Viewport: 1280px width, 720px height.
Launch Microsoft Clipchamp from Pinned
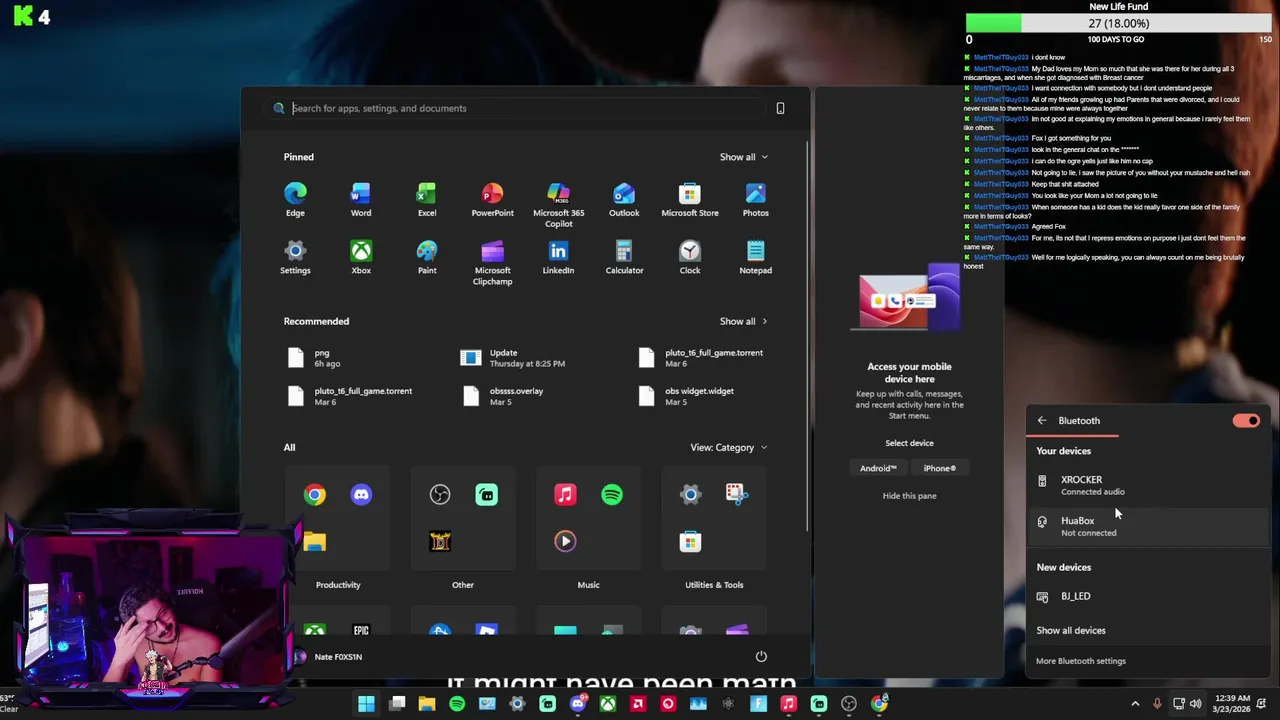492,262
